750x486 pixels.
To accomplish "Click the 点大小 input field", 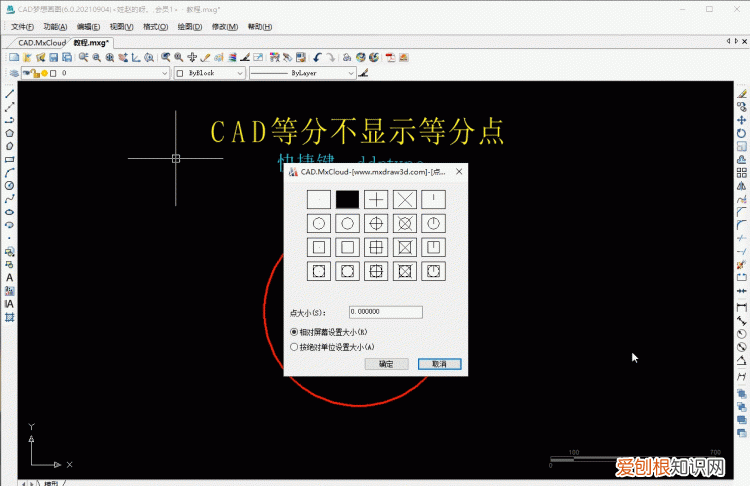I will click(x=386, y=312).
